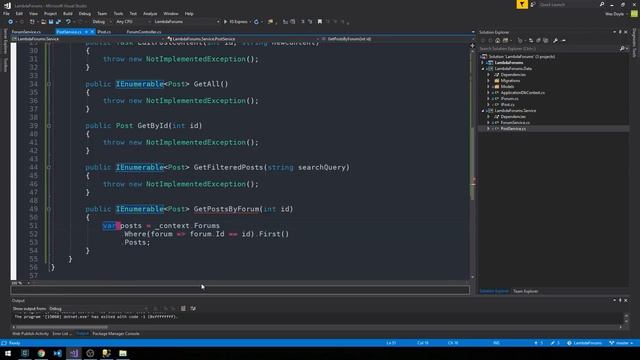The image size is (640, 360).
Task: Click Solution Explorer Properties wrench icon
Action: click(x=555, y=40)
